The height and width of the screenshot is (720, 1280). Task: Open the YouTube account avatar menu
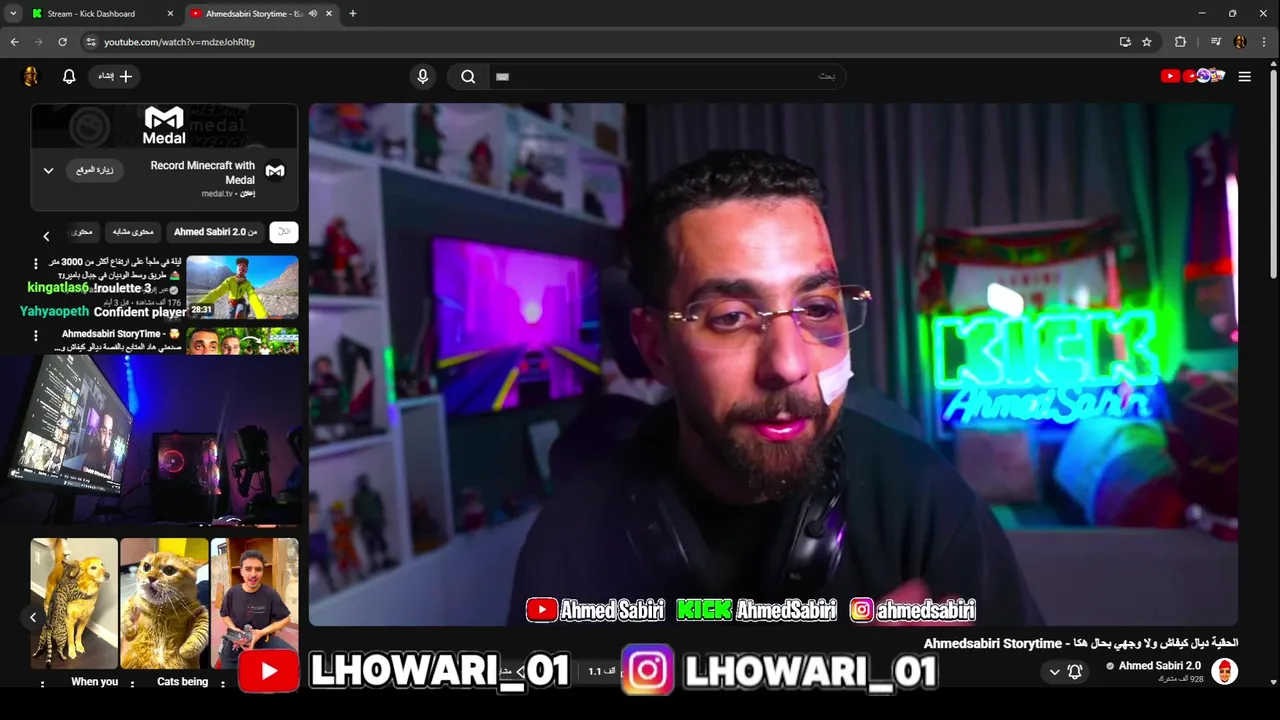point(30,76)
